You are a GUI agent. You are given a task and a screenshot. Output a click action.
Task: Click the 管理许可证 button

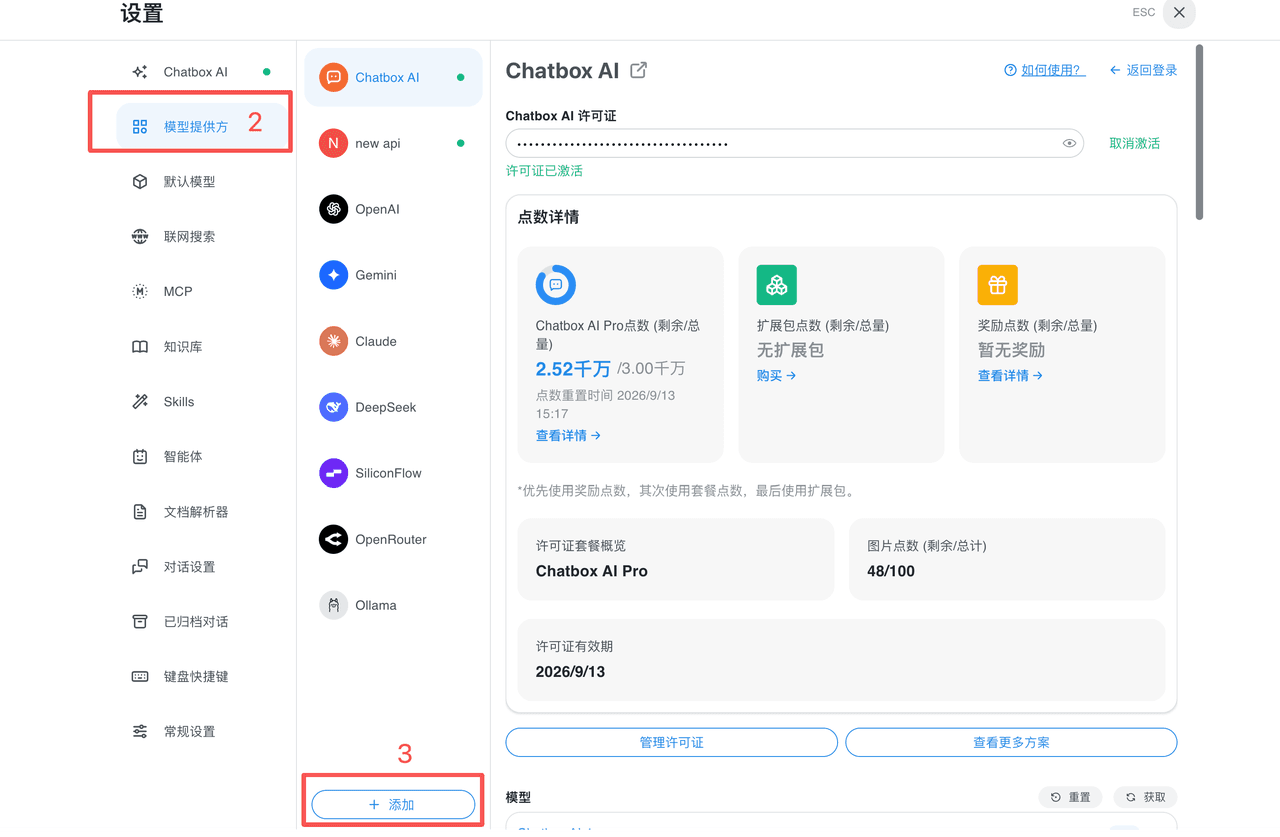672,743
